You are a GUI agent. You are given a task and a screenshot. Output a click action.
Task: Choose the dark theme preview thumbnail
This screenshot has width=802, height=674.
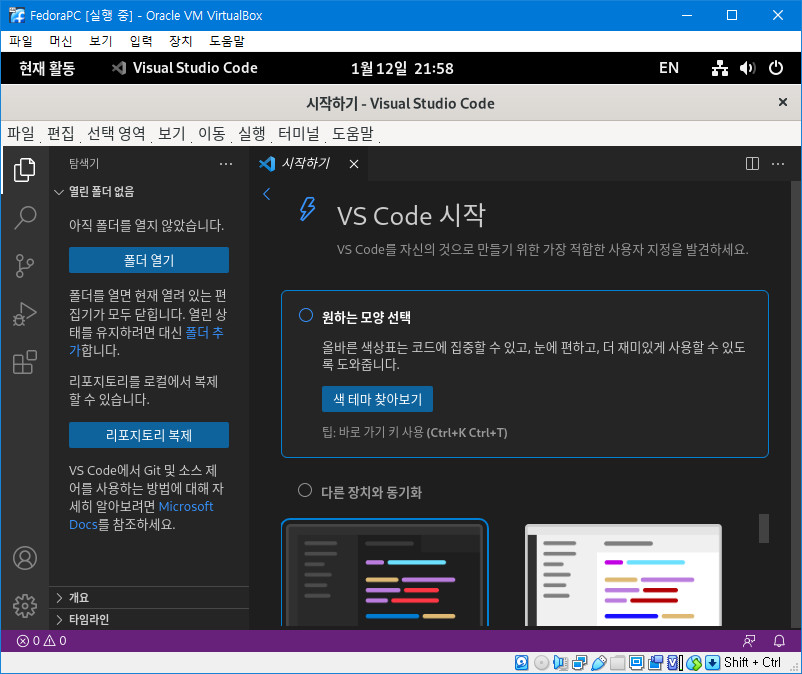click(x=385, y=573)
